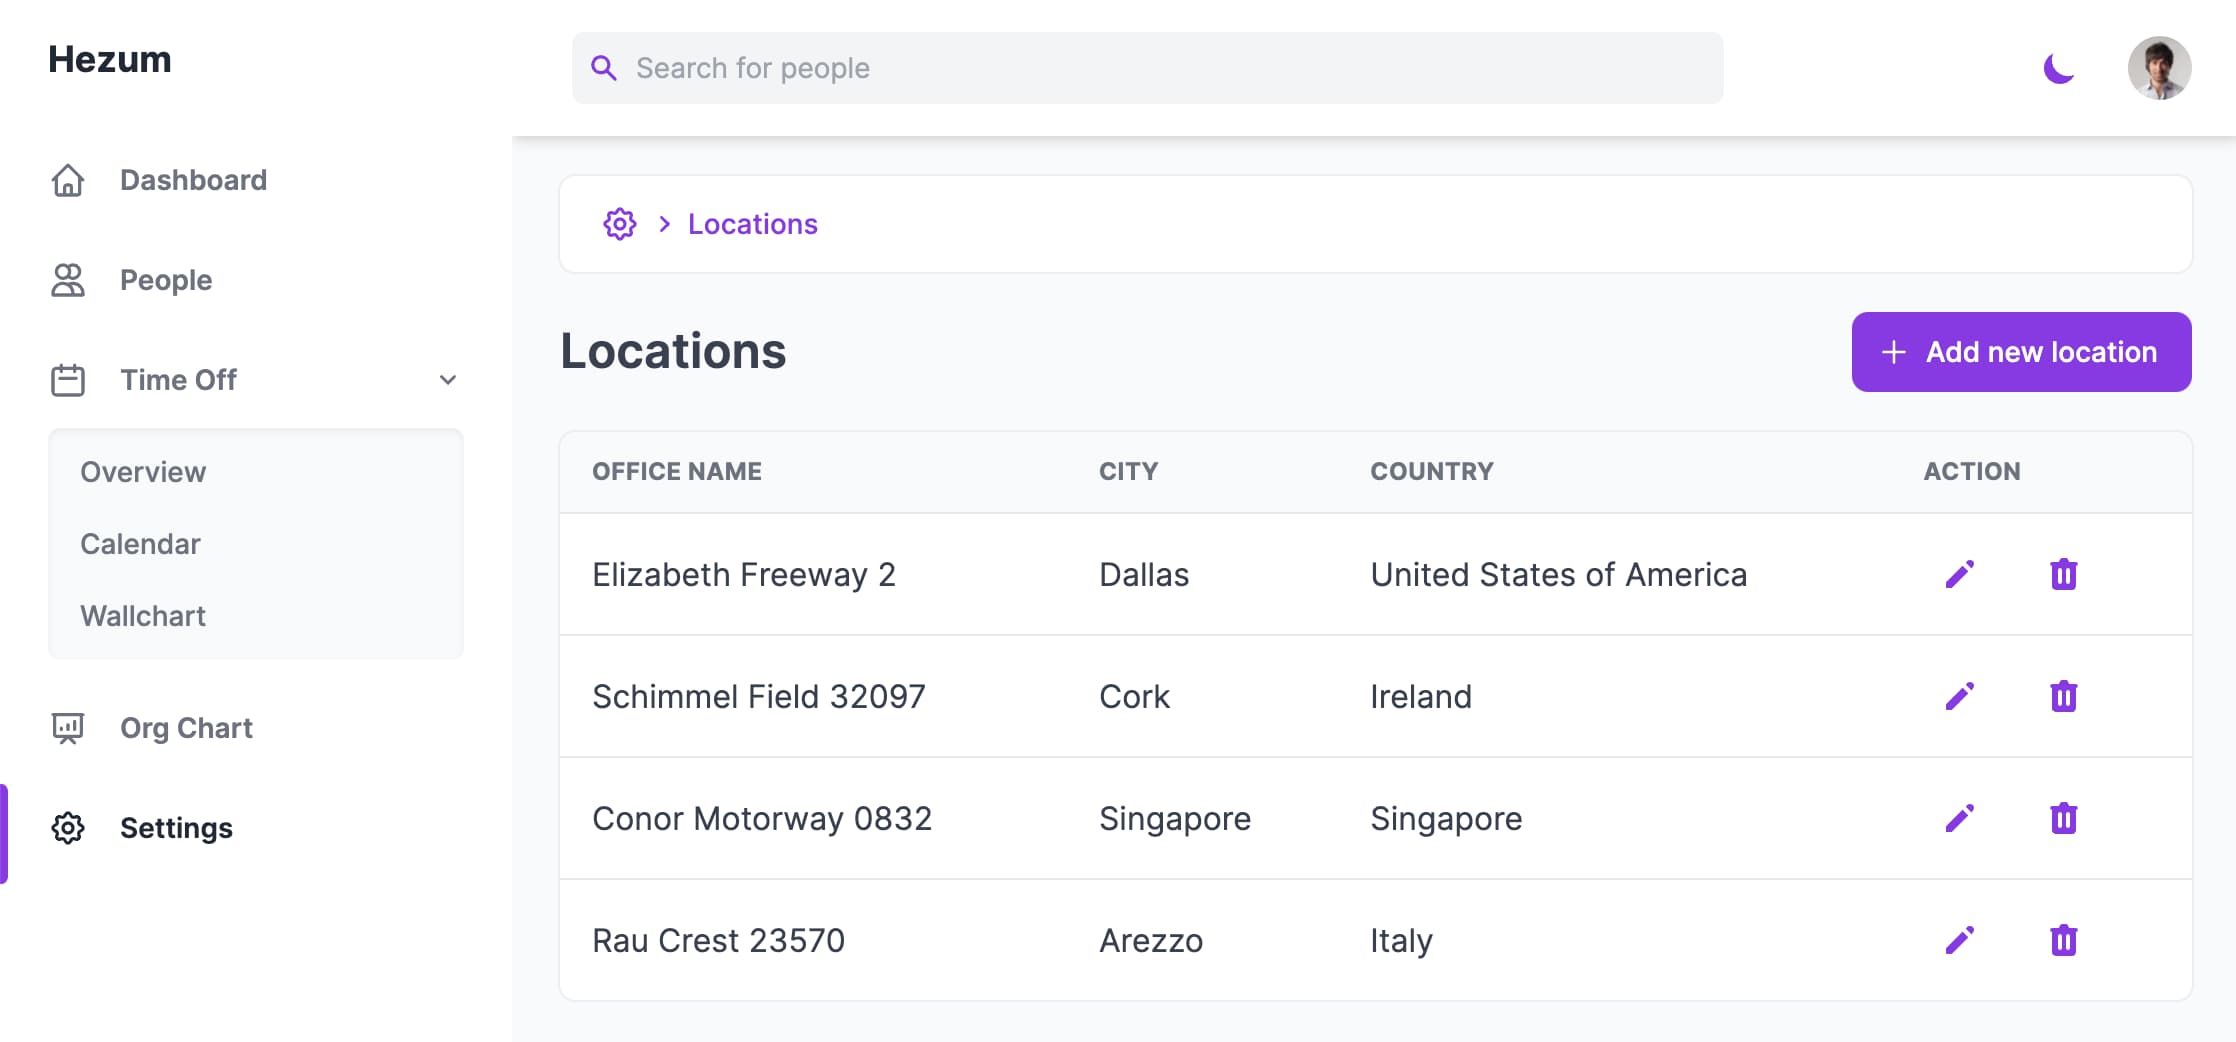Collapse the Time Off chevron
This screenshot has height=1042, width=2236.
448,380
